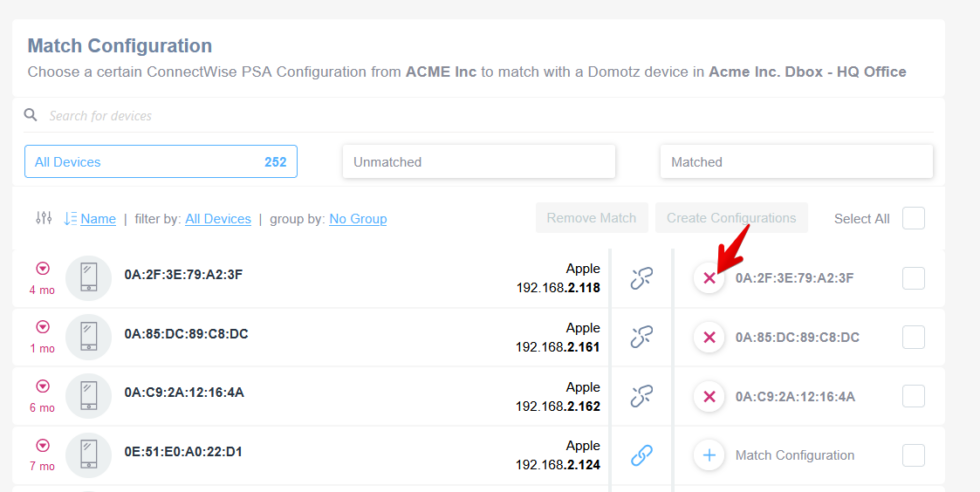980x492 pixels.
Task: Open the filter by All Devices dropdown
Action: point(218,219)
